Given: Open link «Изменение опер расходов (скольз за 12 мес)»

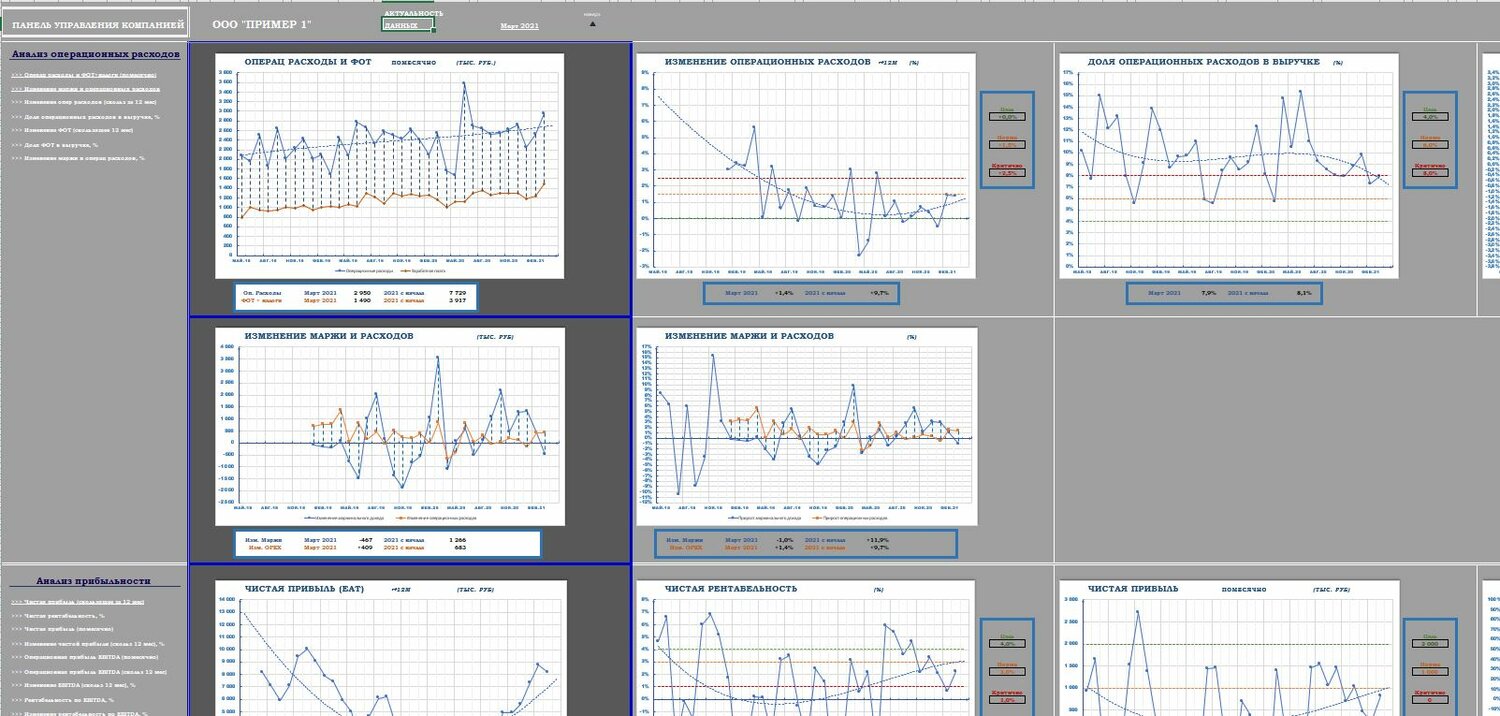Looking at the screenshot, I should pyautogui.click(x=84, y=102).
